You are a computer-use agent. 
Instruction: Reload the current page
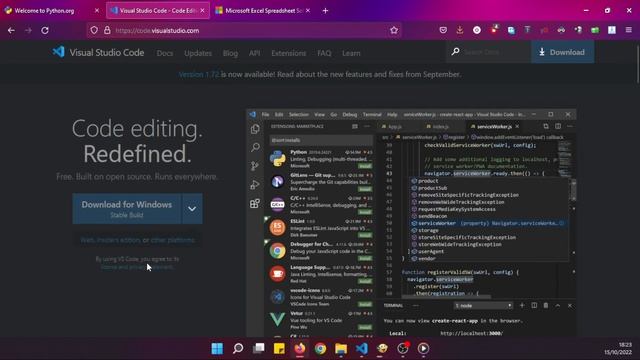click(x=45, y=30)
